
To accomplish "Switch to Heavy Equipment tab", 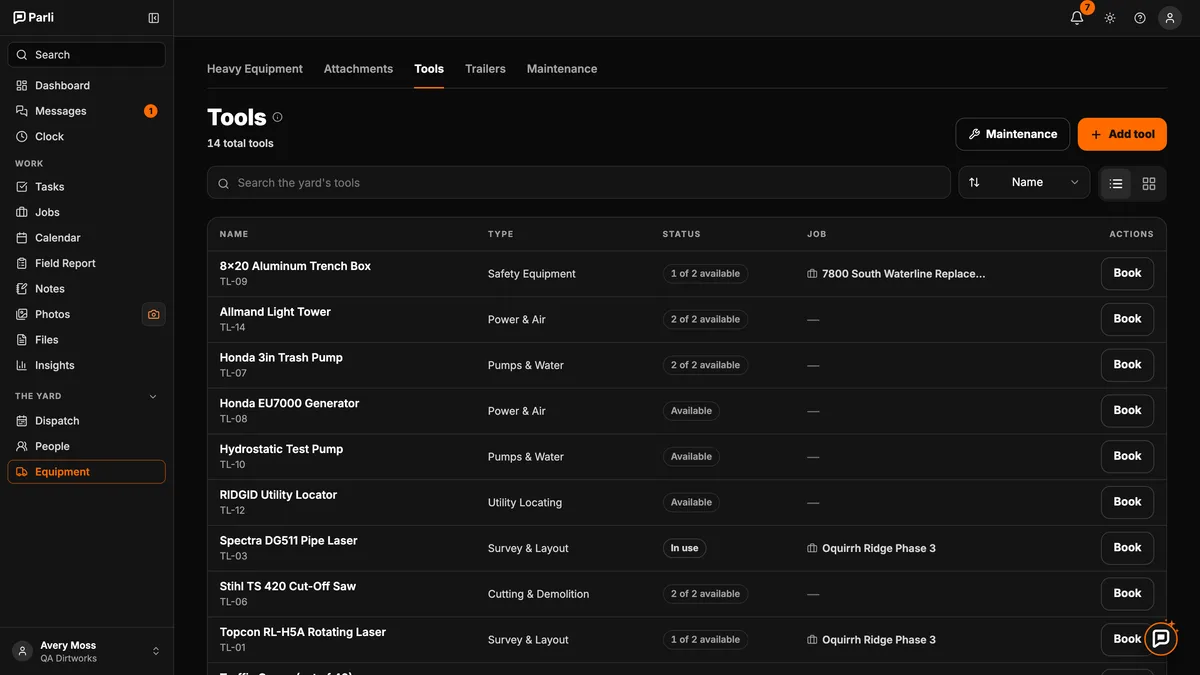I will tap(255, 69).
